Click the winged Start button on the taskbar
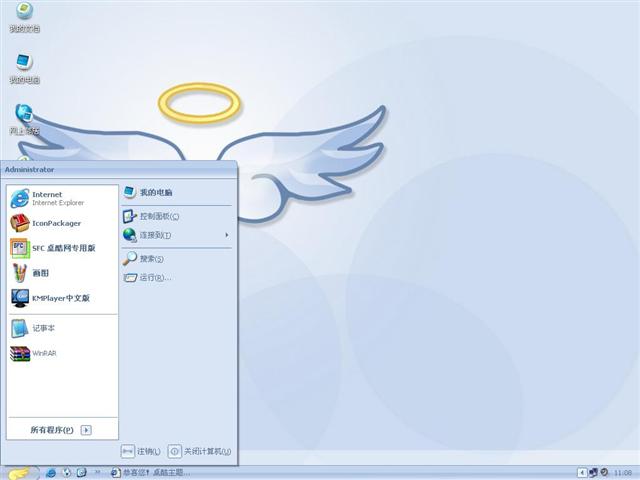The width and height of the screenshot is (640, 480). (x=20, y=473)
